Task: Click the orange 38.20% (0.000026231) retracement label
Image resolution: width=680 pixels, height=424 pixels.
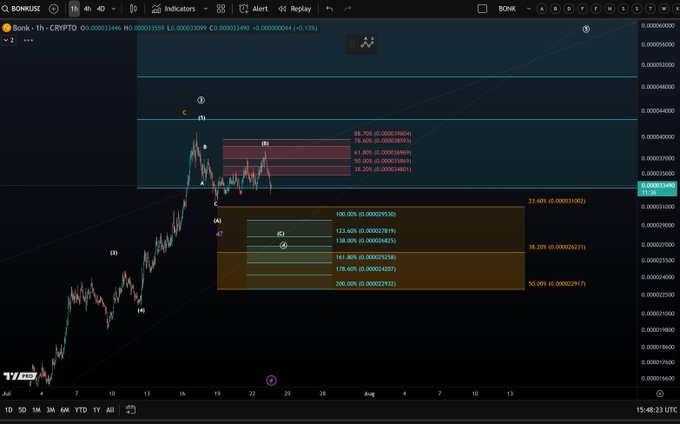Action: tap(557, 247)
